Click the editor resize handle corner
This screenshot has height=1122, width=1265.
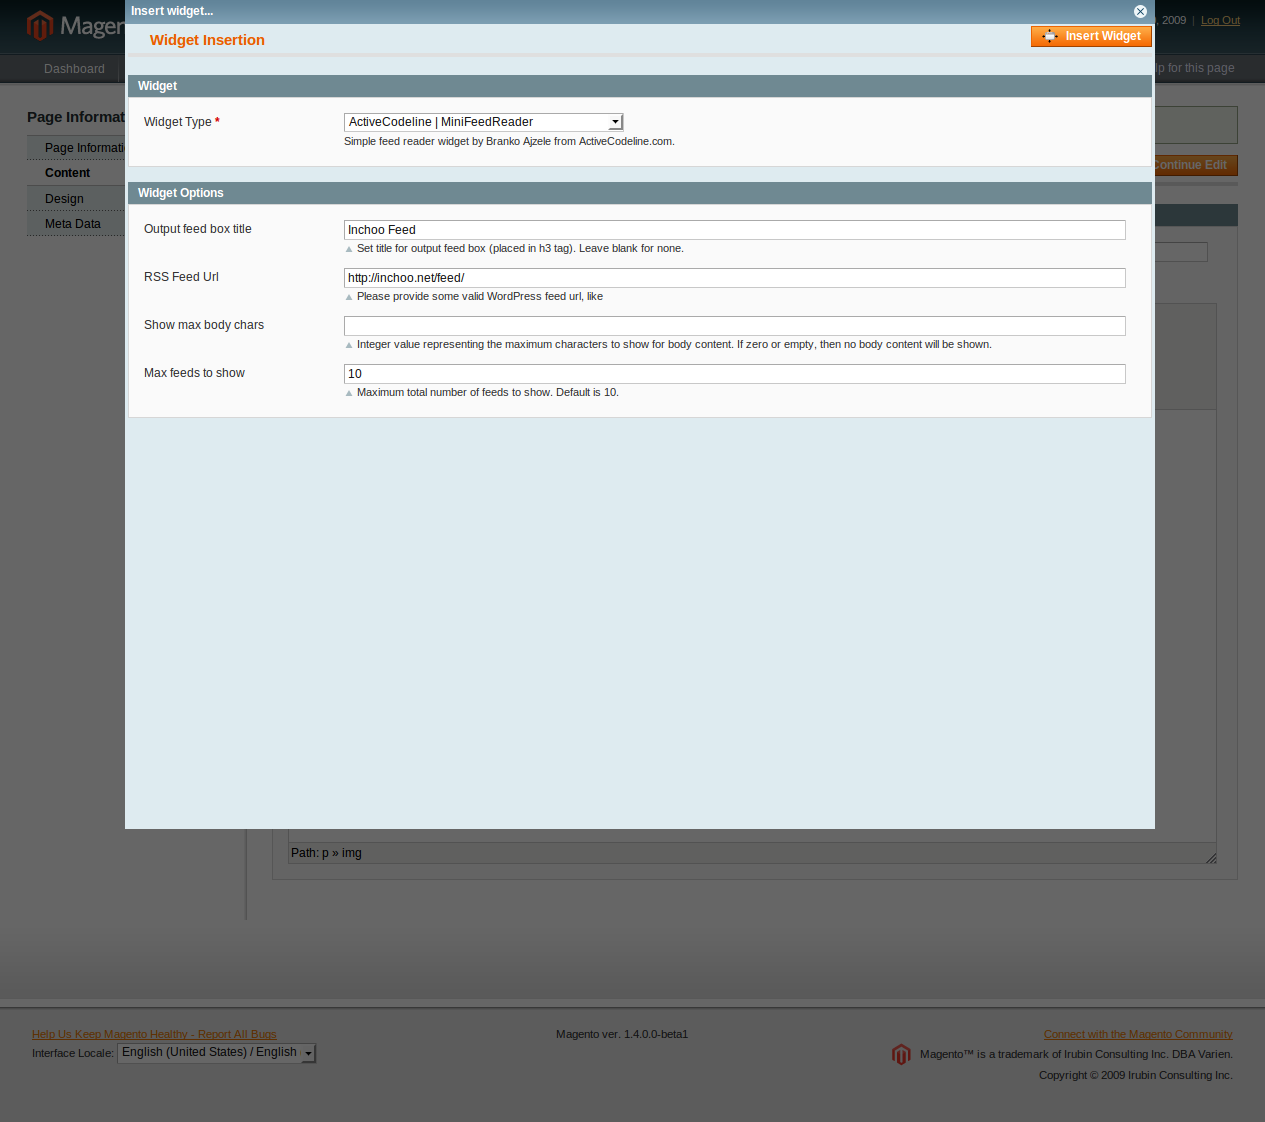point(1210,857)
